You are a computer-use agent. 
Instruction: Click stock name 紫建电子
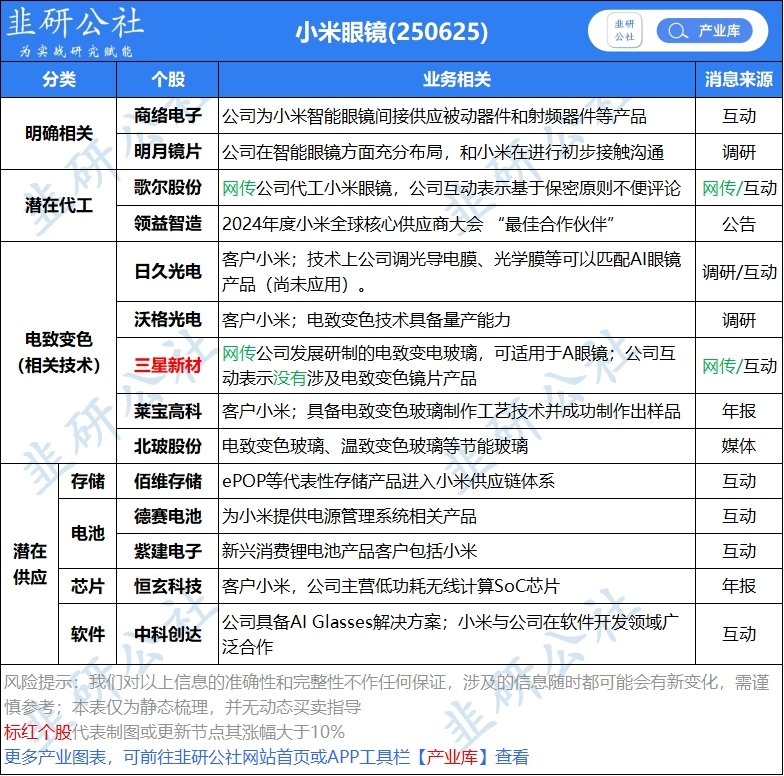point(168,551)
